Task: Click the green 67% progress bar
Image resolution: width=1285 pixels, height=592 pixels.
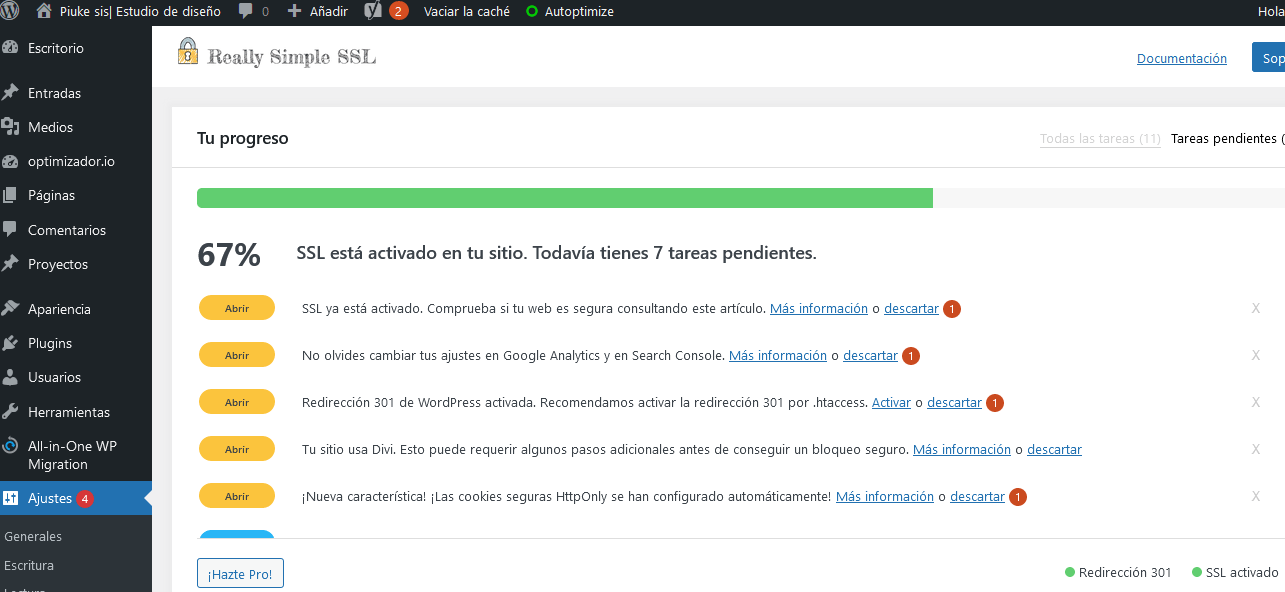Action: 565,198
